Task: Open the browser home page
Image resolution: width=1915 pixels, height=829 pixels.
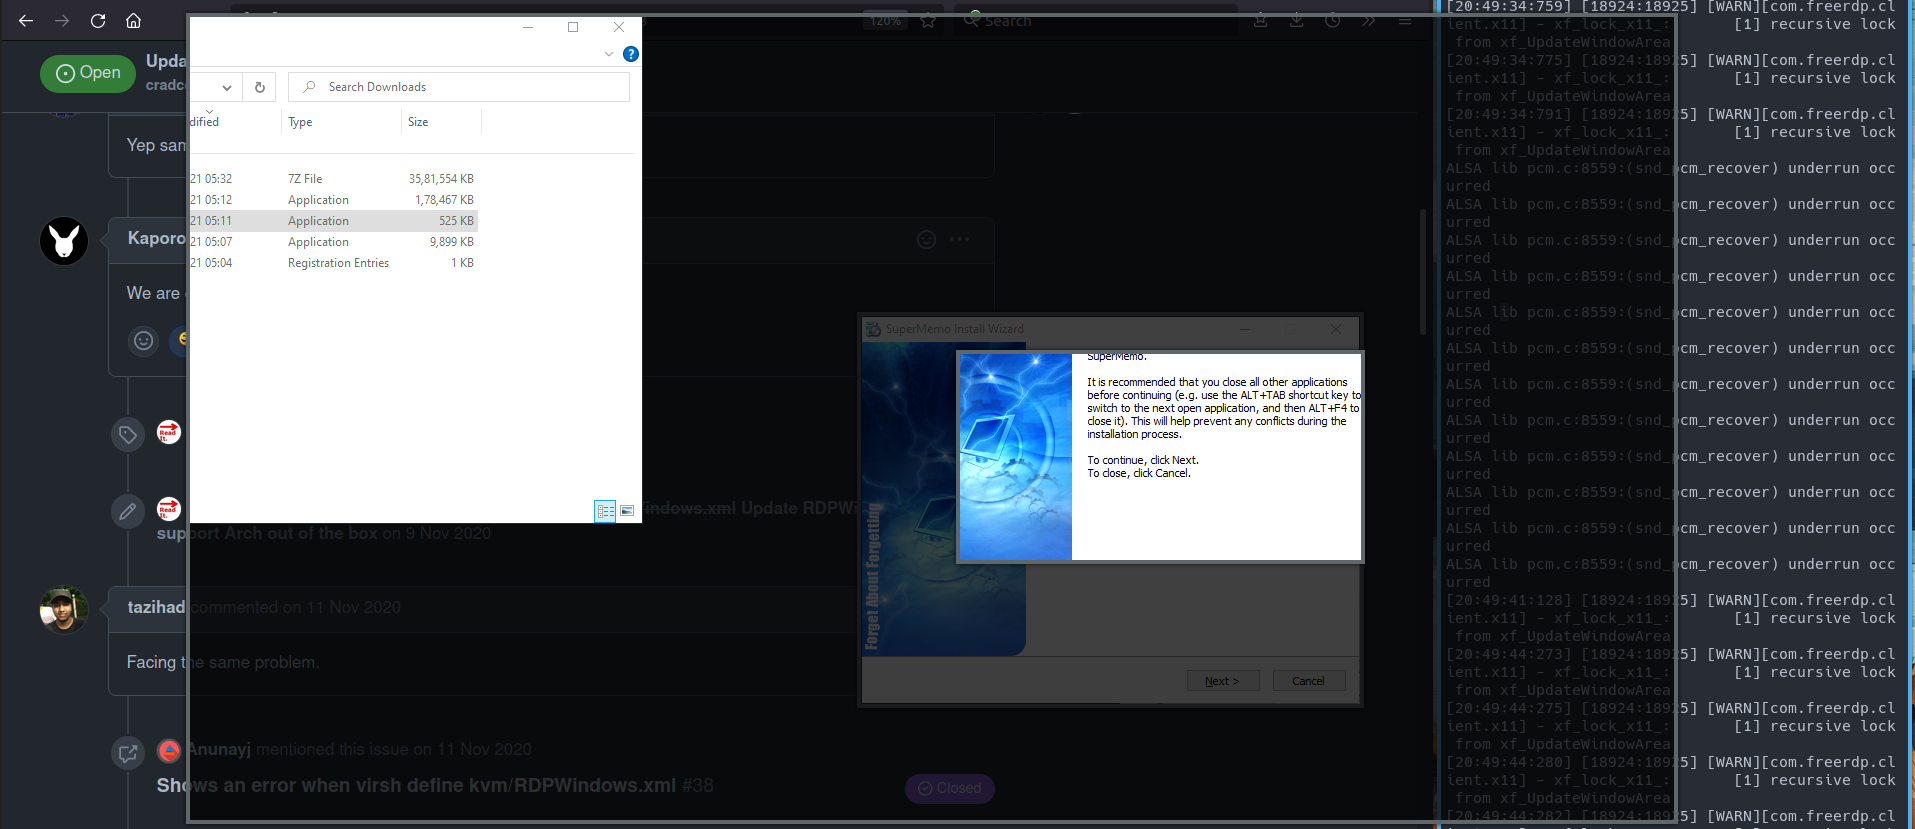Action: tap(133, 21)
